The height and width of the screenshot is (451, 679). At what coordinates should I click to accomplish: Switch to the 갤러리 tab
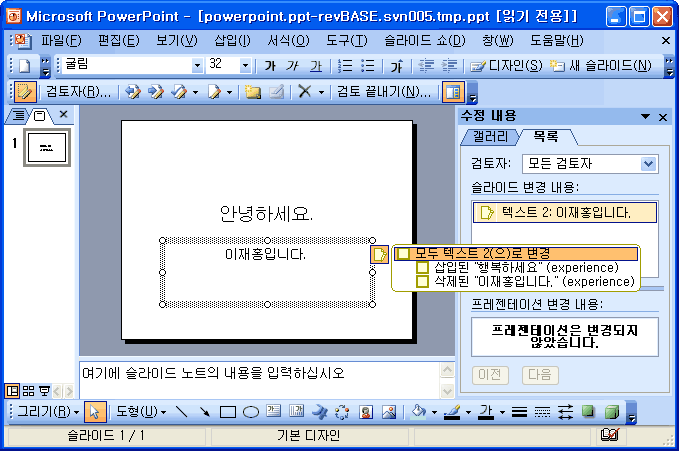click(490, 136)
